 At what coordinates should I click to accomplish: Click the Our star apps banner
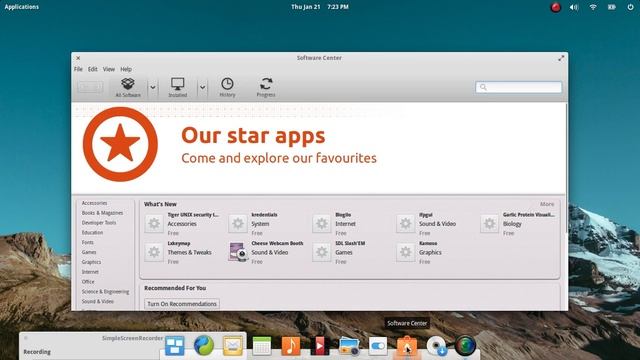(319, 149)
